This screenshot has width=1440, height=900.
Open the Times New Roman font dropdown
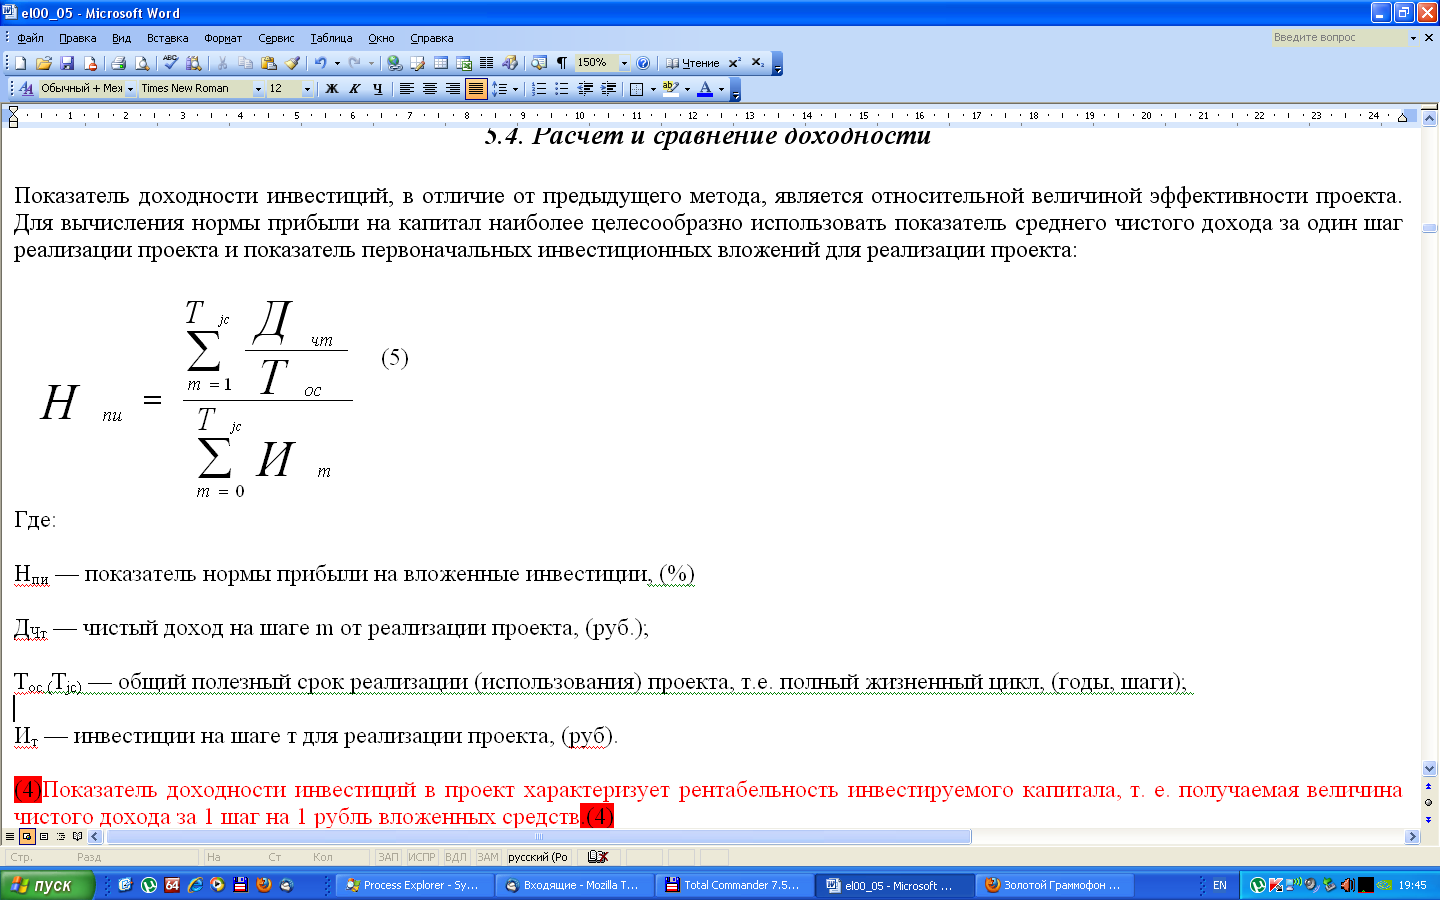[x=258, y=89]
